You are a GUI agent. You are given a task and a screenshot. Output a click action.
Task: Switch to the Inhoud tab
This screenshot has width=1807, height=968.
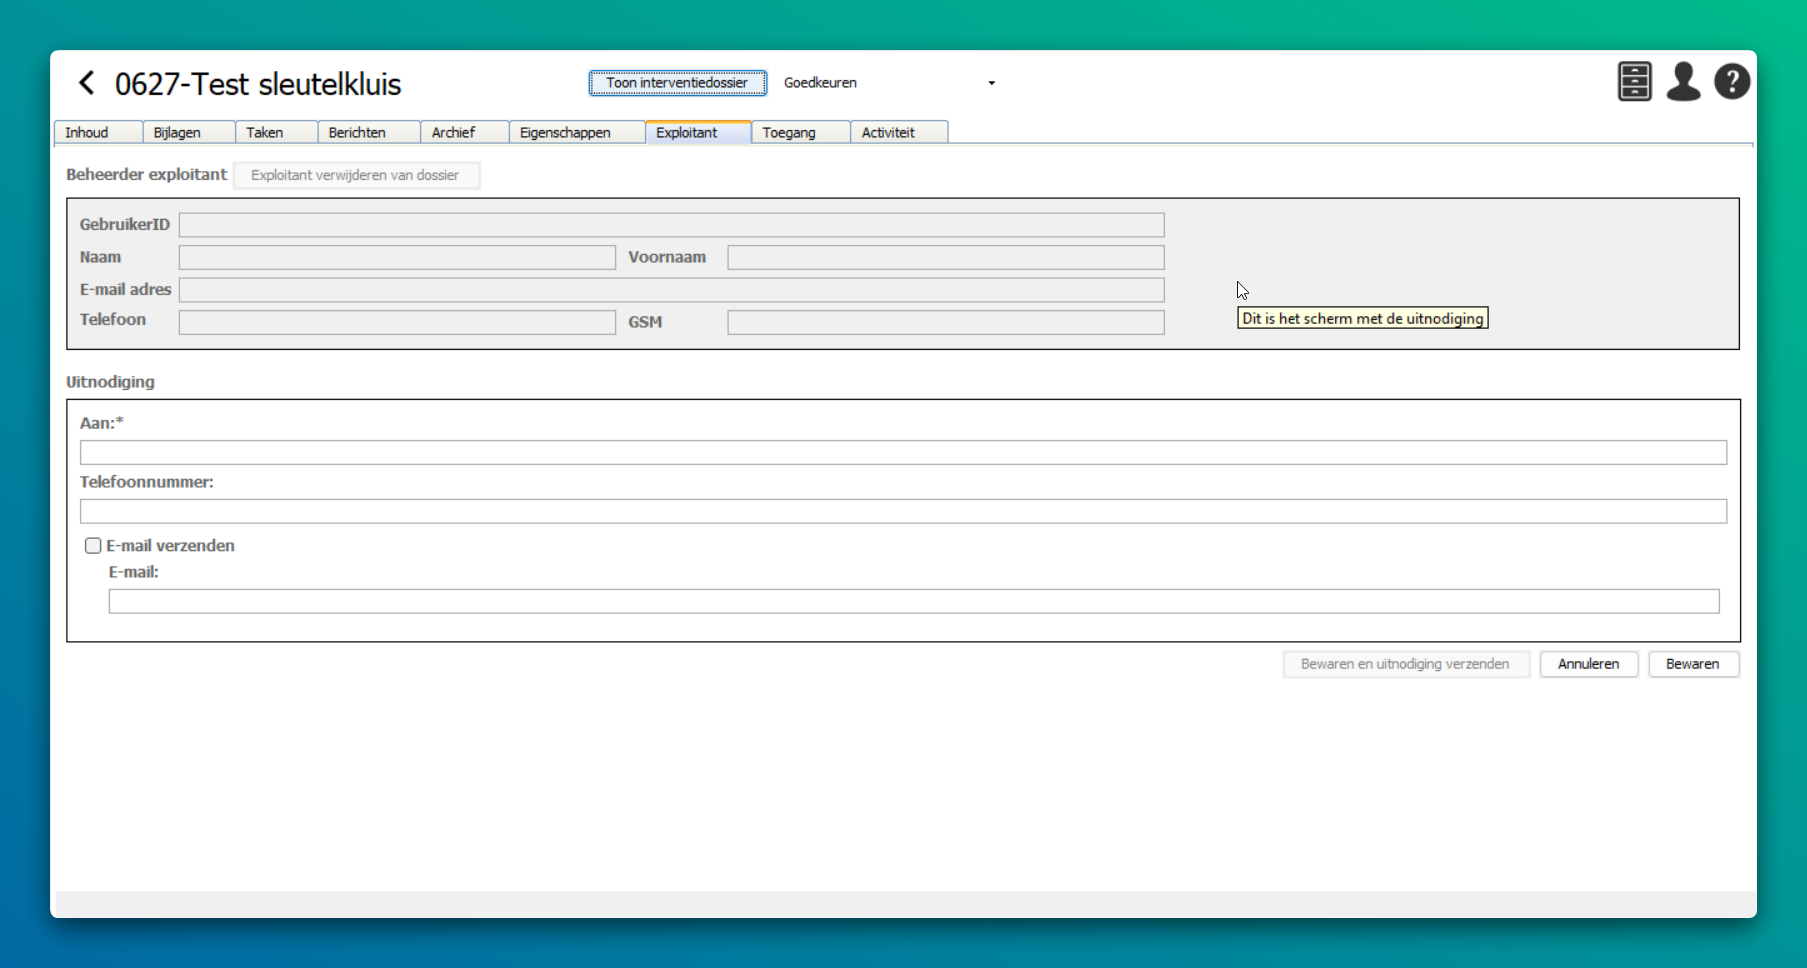point(98,133)
